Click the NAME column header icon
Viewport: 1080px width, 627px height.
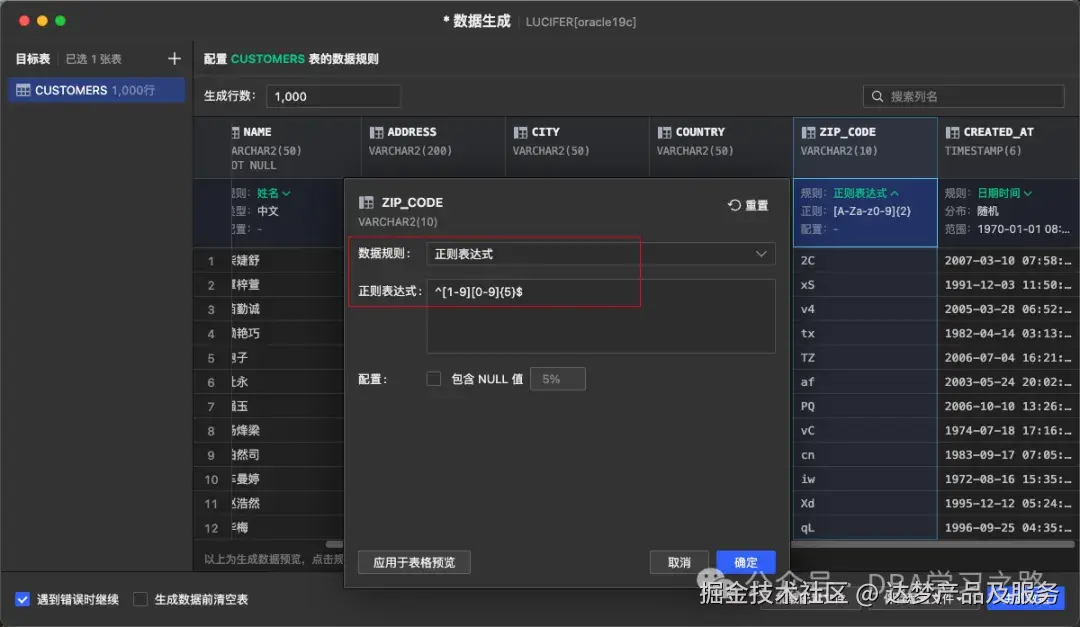pos(235,131)
